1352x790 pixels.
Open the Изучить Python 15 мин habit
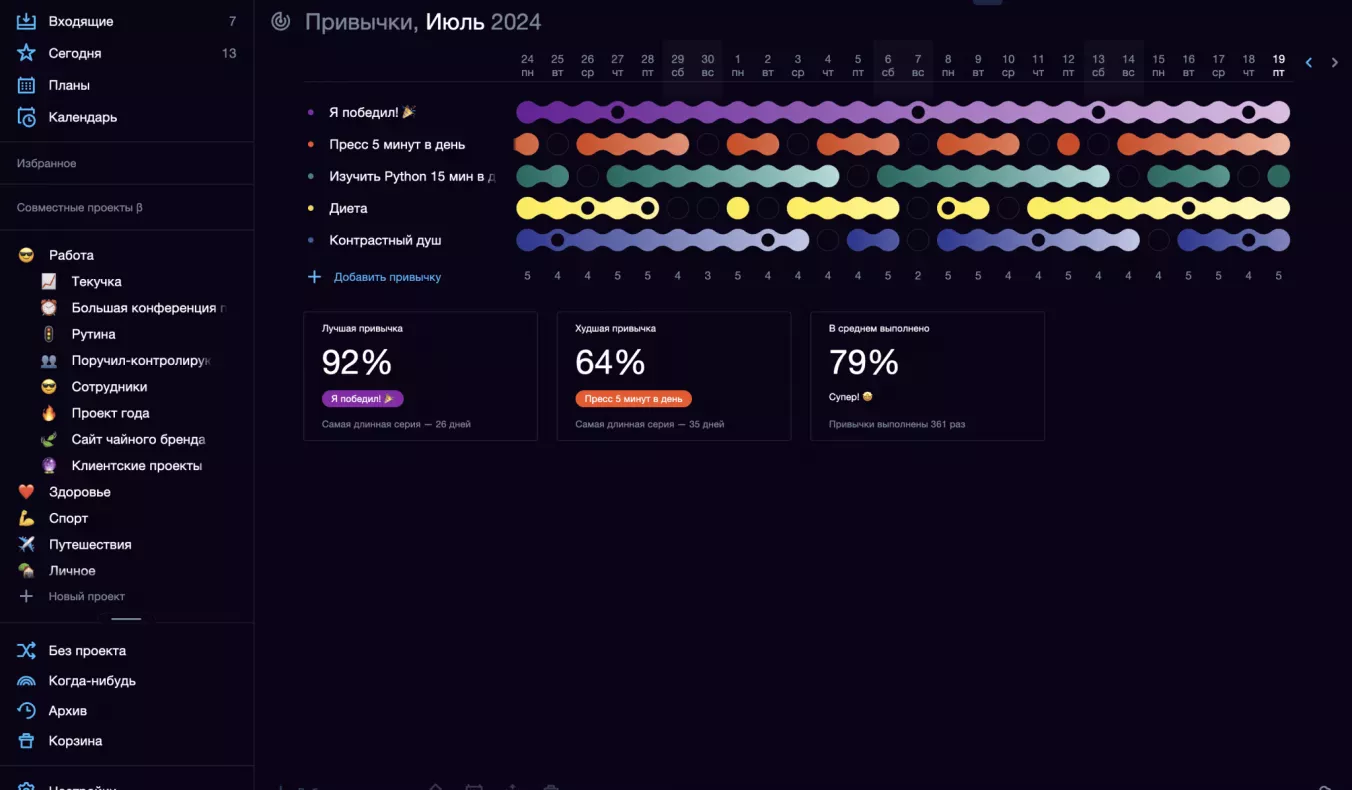point(412,176)
